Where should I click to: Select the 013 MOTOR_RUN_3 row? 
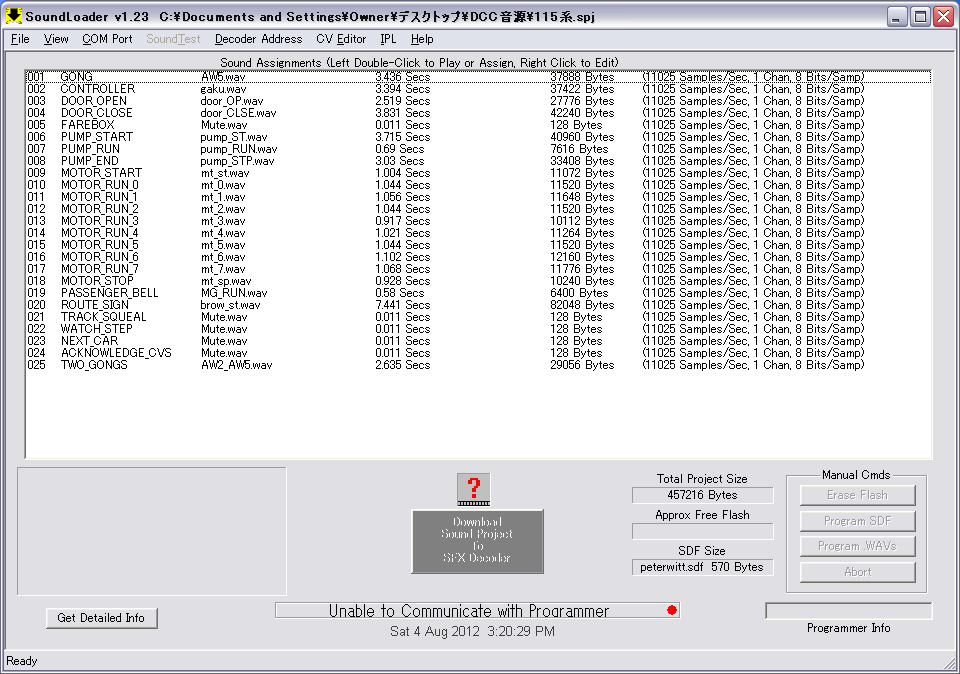coord(478,221)
